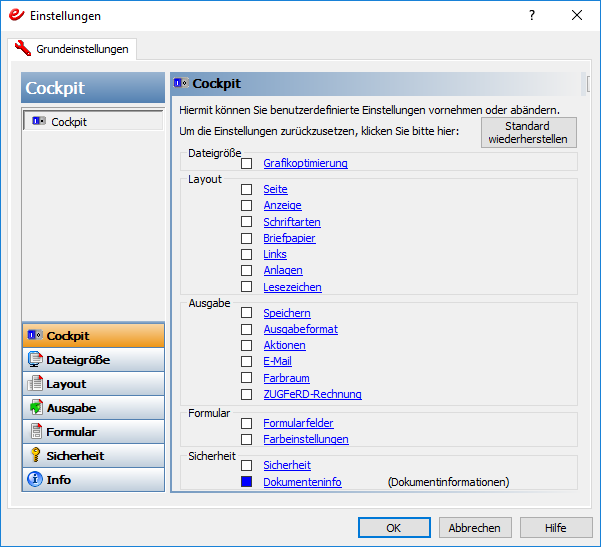
Task: Check the Formularfelder checkbox
Action: coord(246,423)
